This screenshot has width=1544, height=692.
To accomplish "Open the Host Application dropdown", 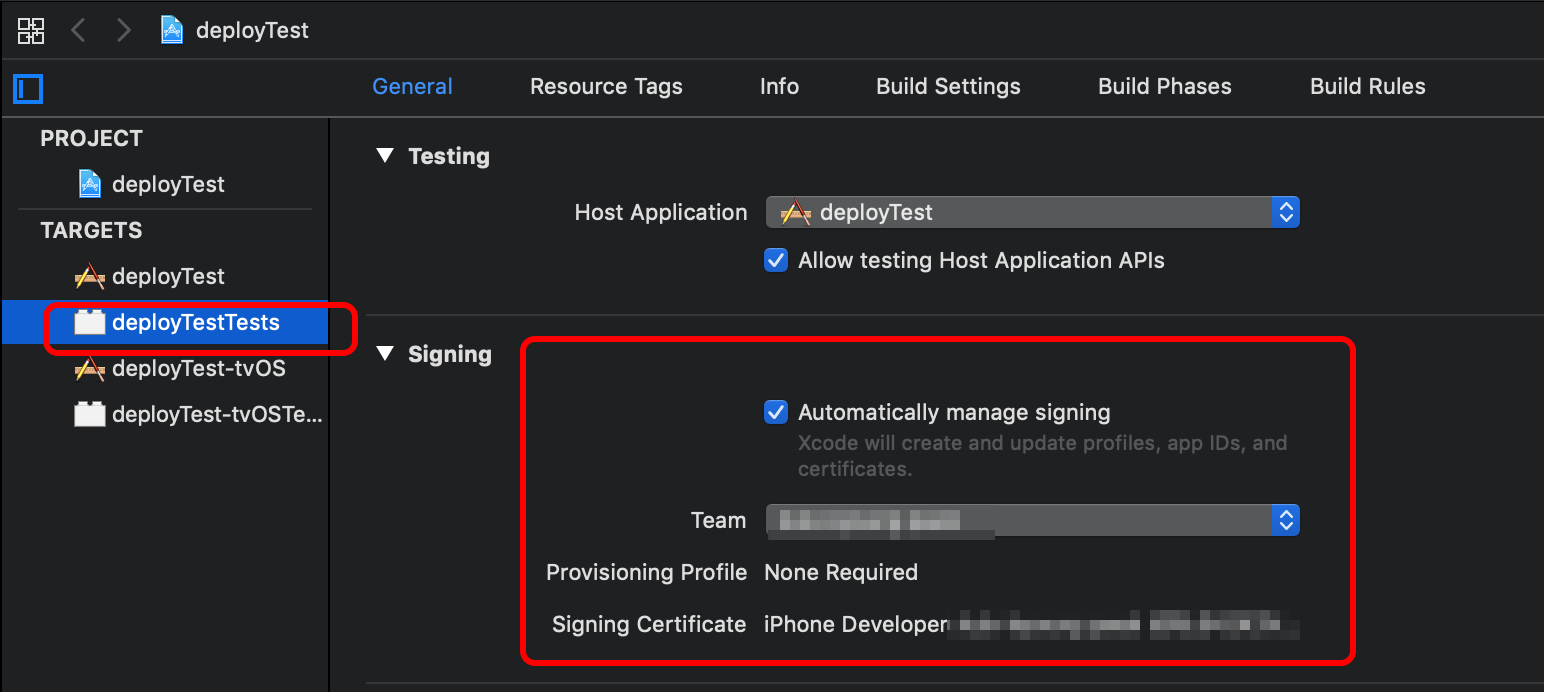I will (1033, 212).
